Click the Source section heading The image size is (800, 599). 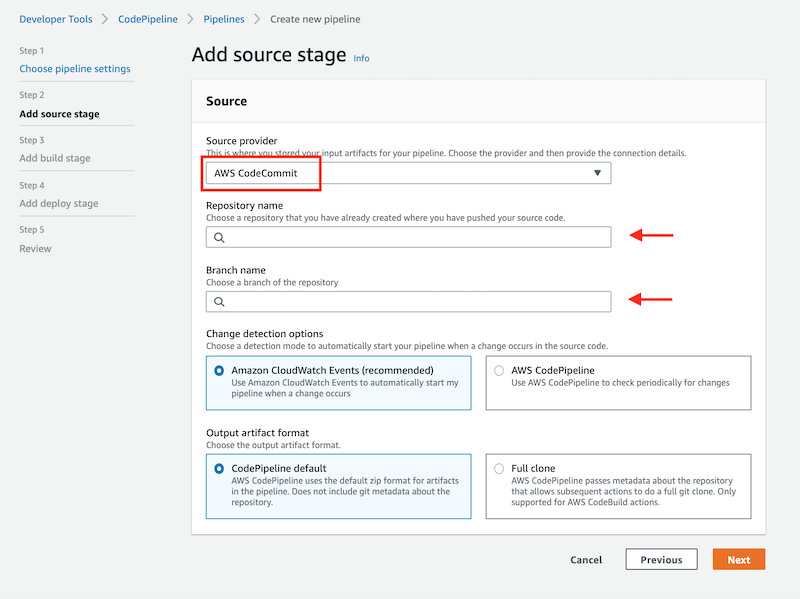pyautogui.click(x=227, y=101)
